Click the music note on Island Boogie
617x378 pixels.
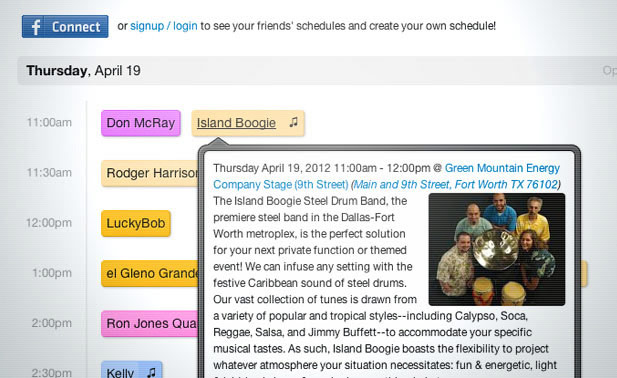point(294,122)
